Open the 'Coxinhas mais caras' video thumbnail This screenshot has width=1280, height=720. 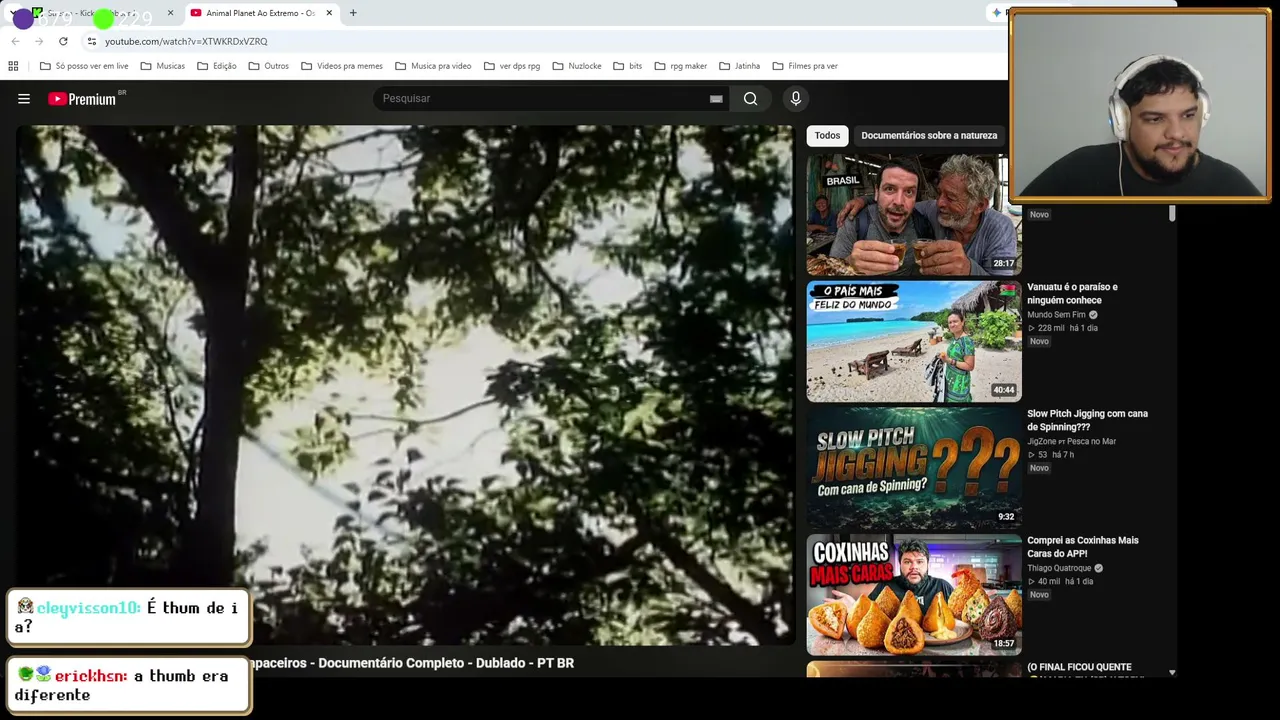[914, 595]
